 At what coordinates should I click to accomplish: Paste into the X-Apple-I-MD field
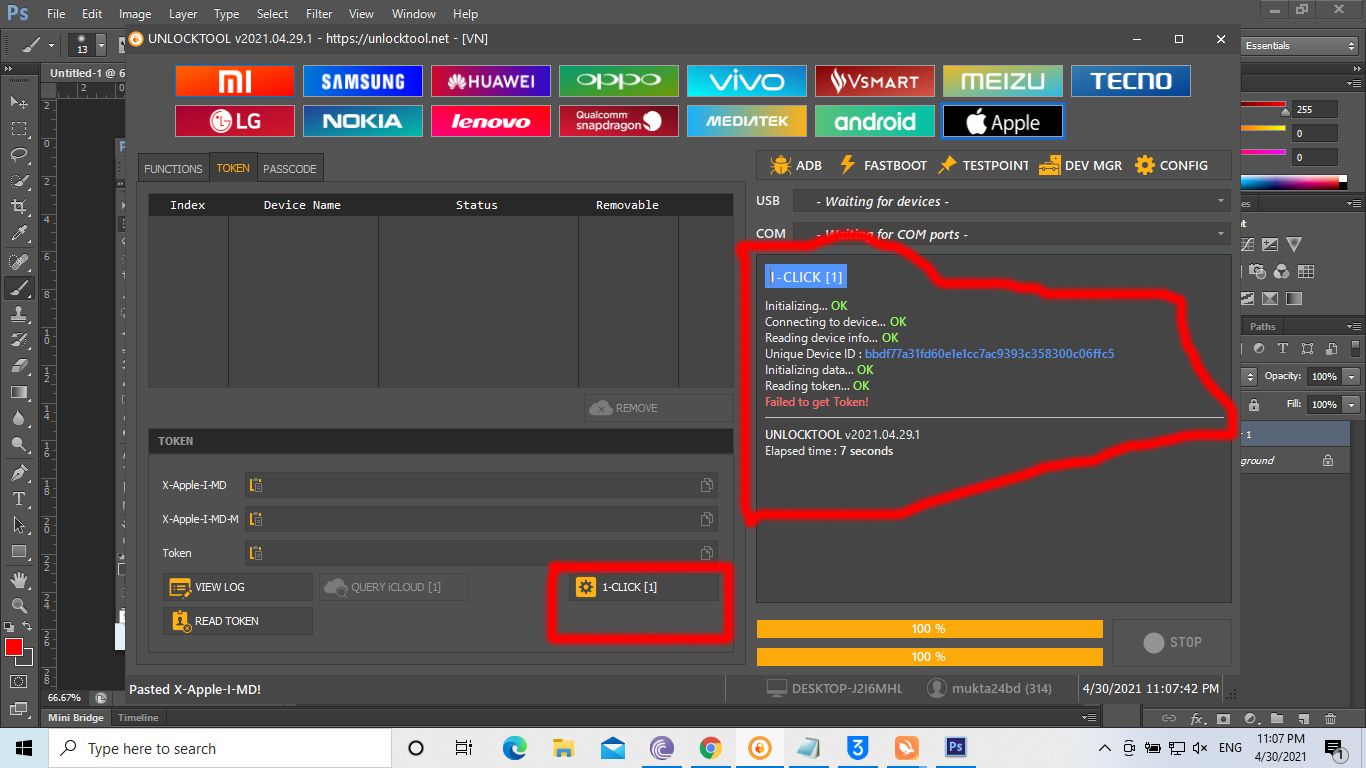click(x=256, y=485)
